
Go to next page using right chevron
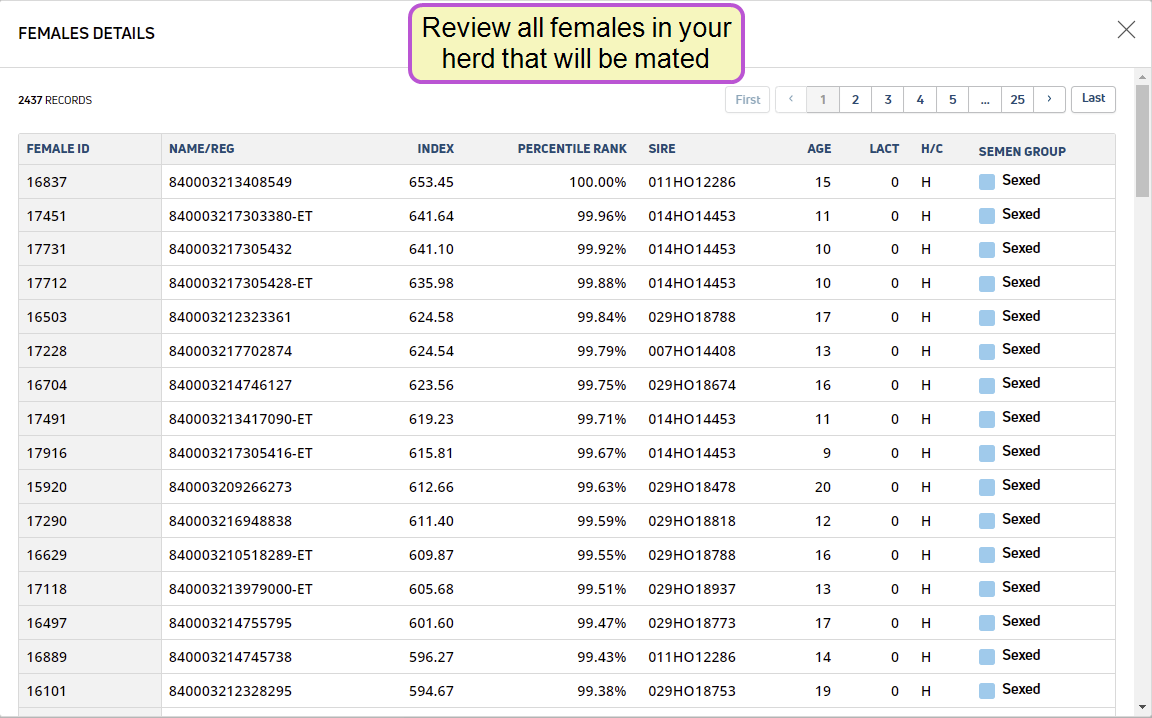[1049, 99]
